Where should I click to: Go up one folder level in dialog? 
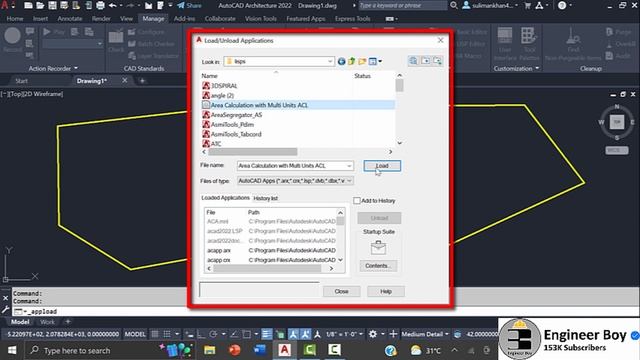coord(351,61)
